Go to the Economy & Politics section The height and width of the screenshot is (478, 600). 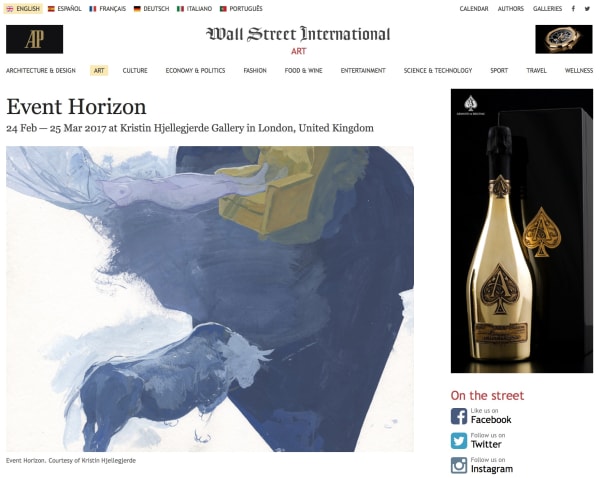point(195,70)
